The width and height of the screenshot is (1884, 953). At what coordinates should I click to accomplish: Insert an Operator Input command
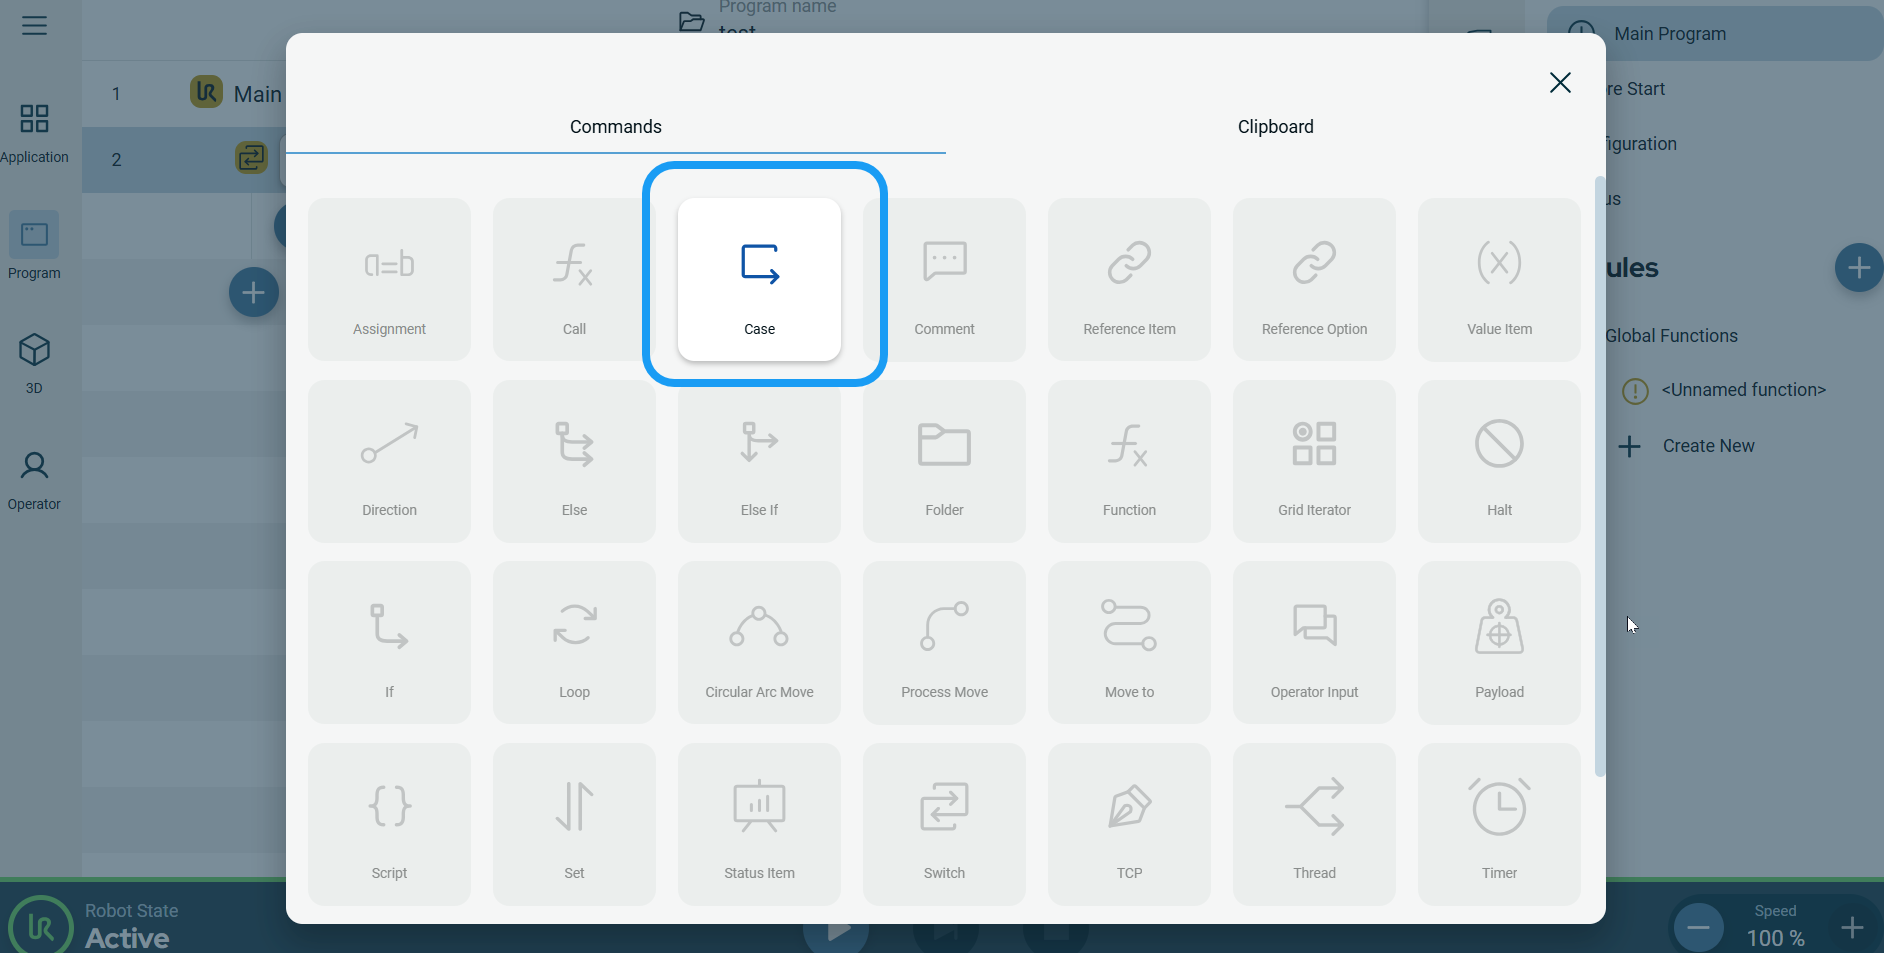(1314, 642)
